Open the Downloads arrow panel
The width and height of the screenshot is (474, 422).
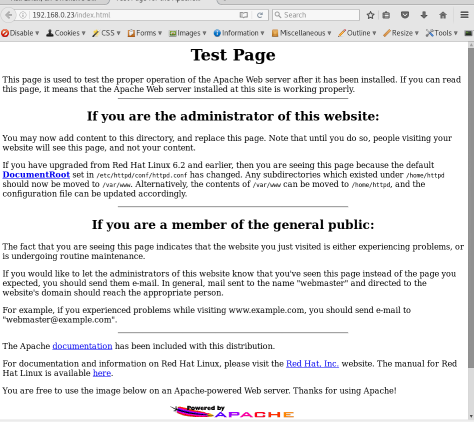424,15
